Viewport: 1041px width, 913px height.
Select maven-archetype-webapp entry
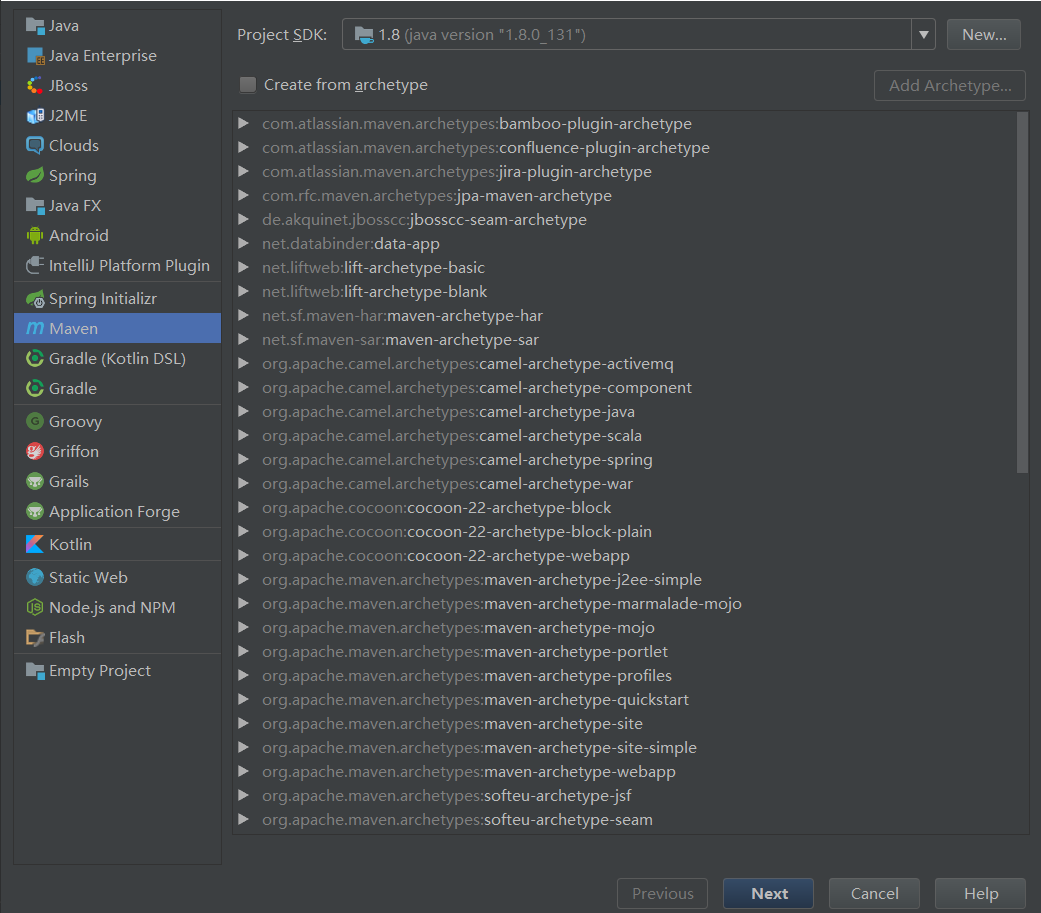(469, 772)
